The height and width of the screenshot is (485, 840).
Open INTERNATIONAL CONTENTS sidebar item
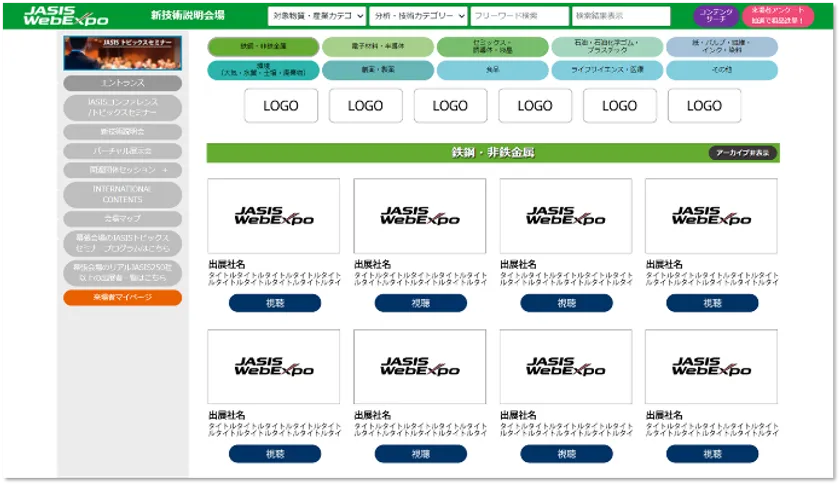(x=123, y=195)
